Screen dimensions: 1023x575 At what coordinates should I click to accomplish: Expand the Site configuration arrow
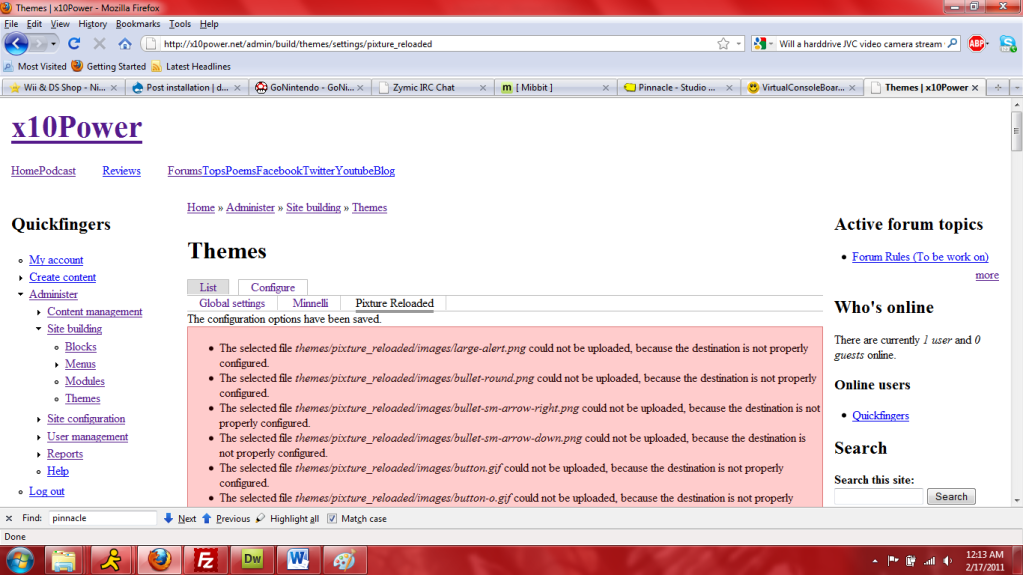tap(38, 419)
